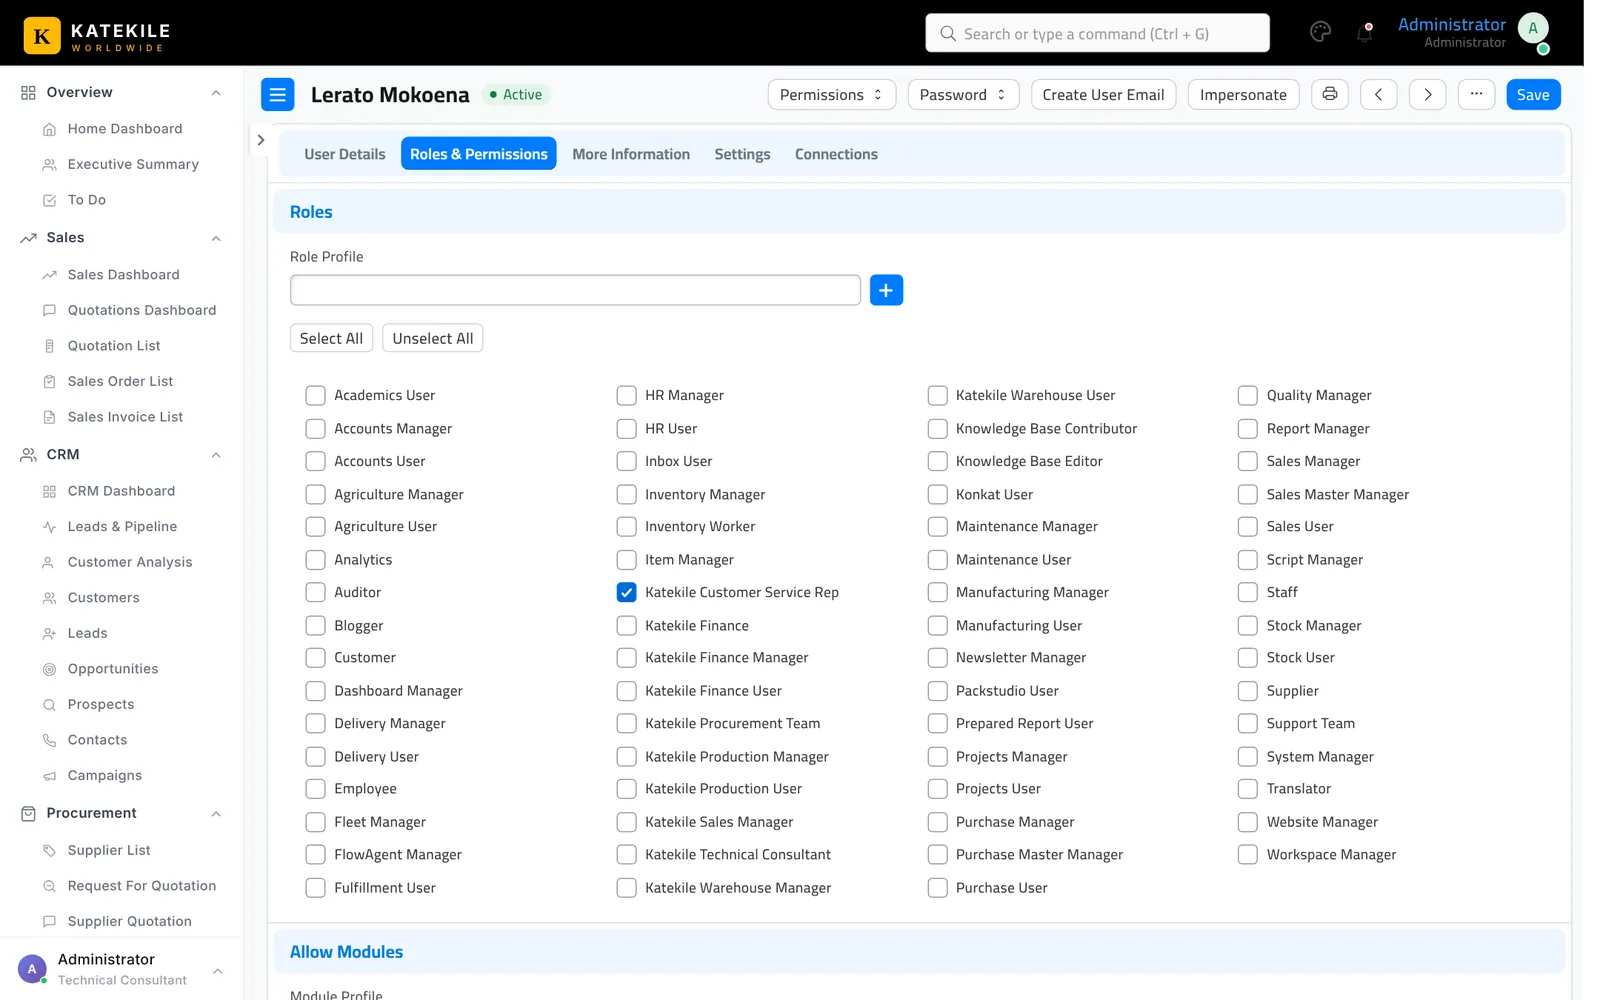
Task: Switch to the User Details tab
Action: tap(344, 154)
